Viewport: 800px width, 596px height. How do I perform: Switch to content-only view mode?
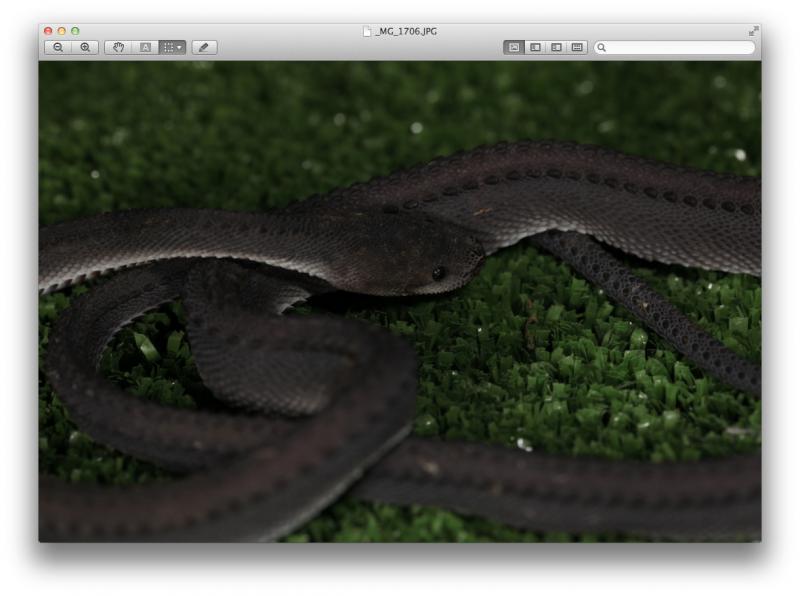[x=514, y=47]
